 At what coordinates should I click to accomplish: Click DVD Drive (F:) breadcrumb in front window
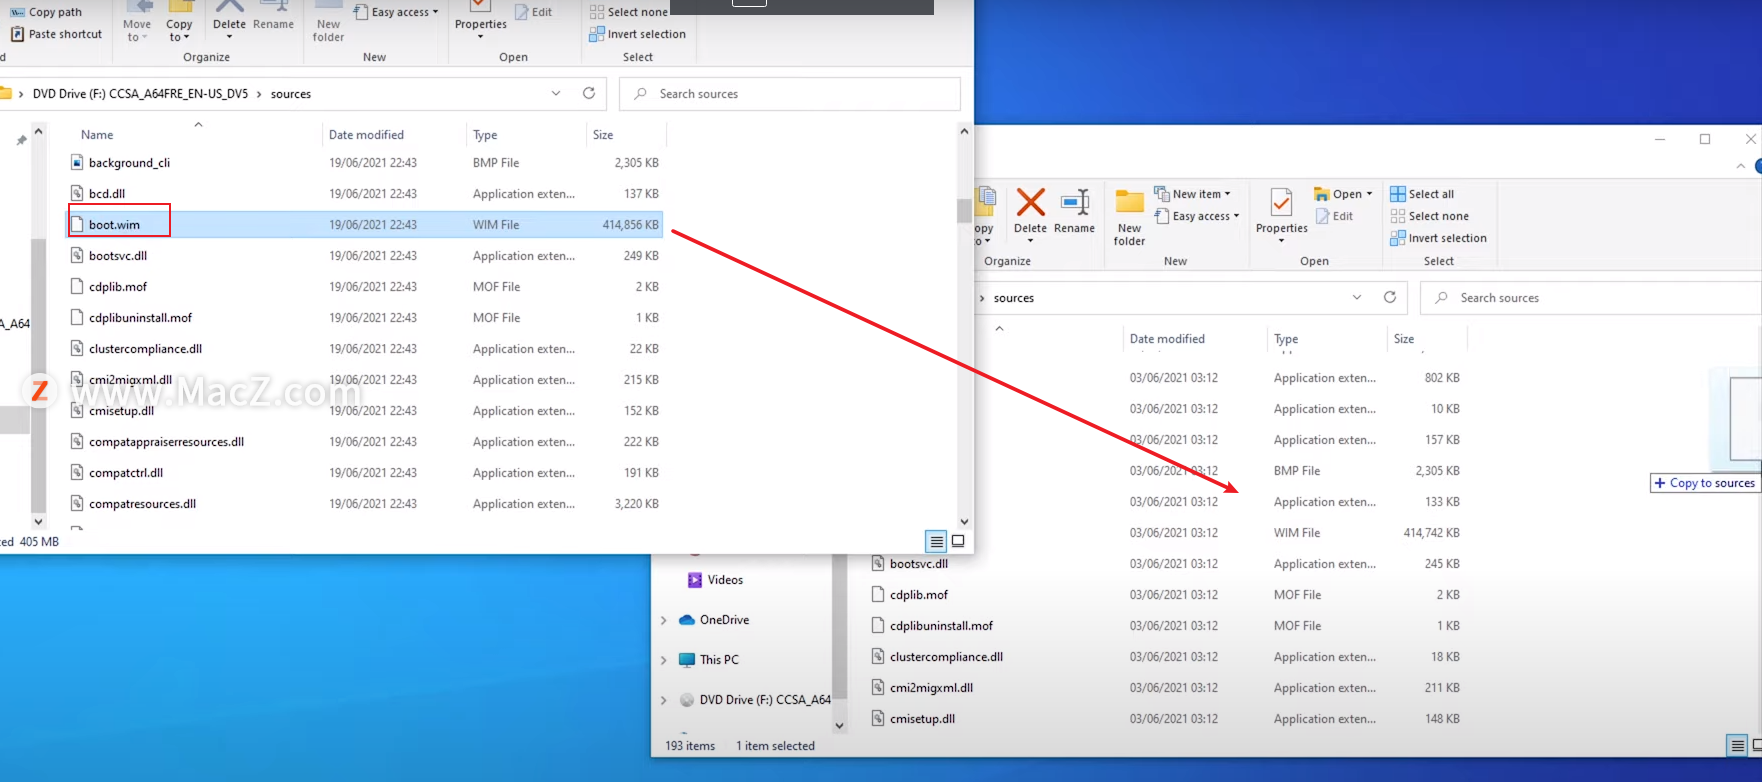tap(140, 94)
